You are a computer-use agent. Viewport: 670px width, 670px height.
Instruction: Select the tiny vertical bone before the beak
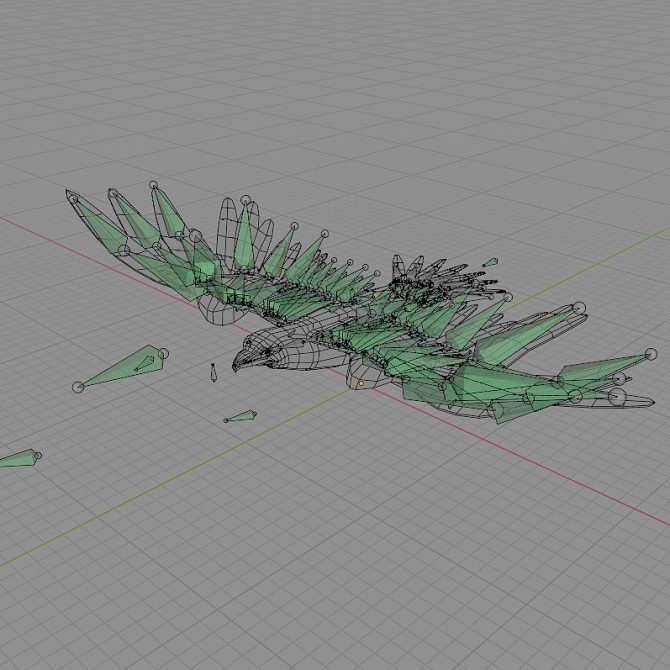point(213,372)
